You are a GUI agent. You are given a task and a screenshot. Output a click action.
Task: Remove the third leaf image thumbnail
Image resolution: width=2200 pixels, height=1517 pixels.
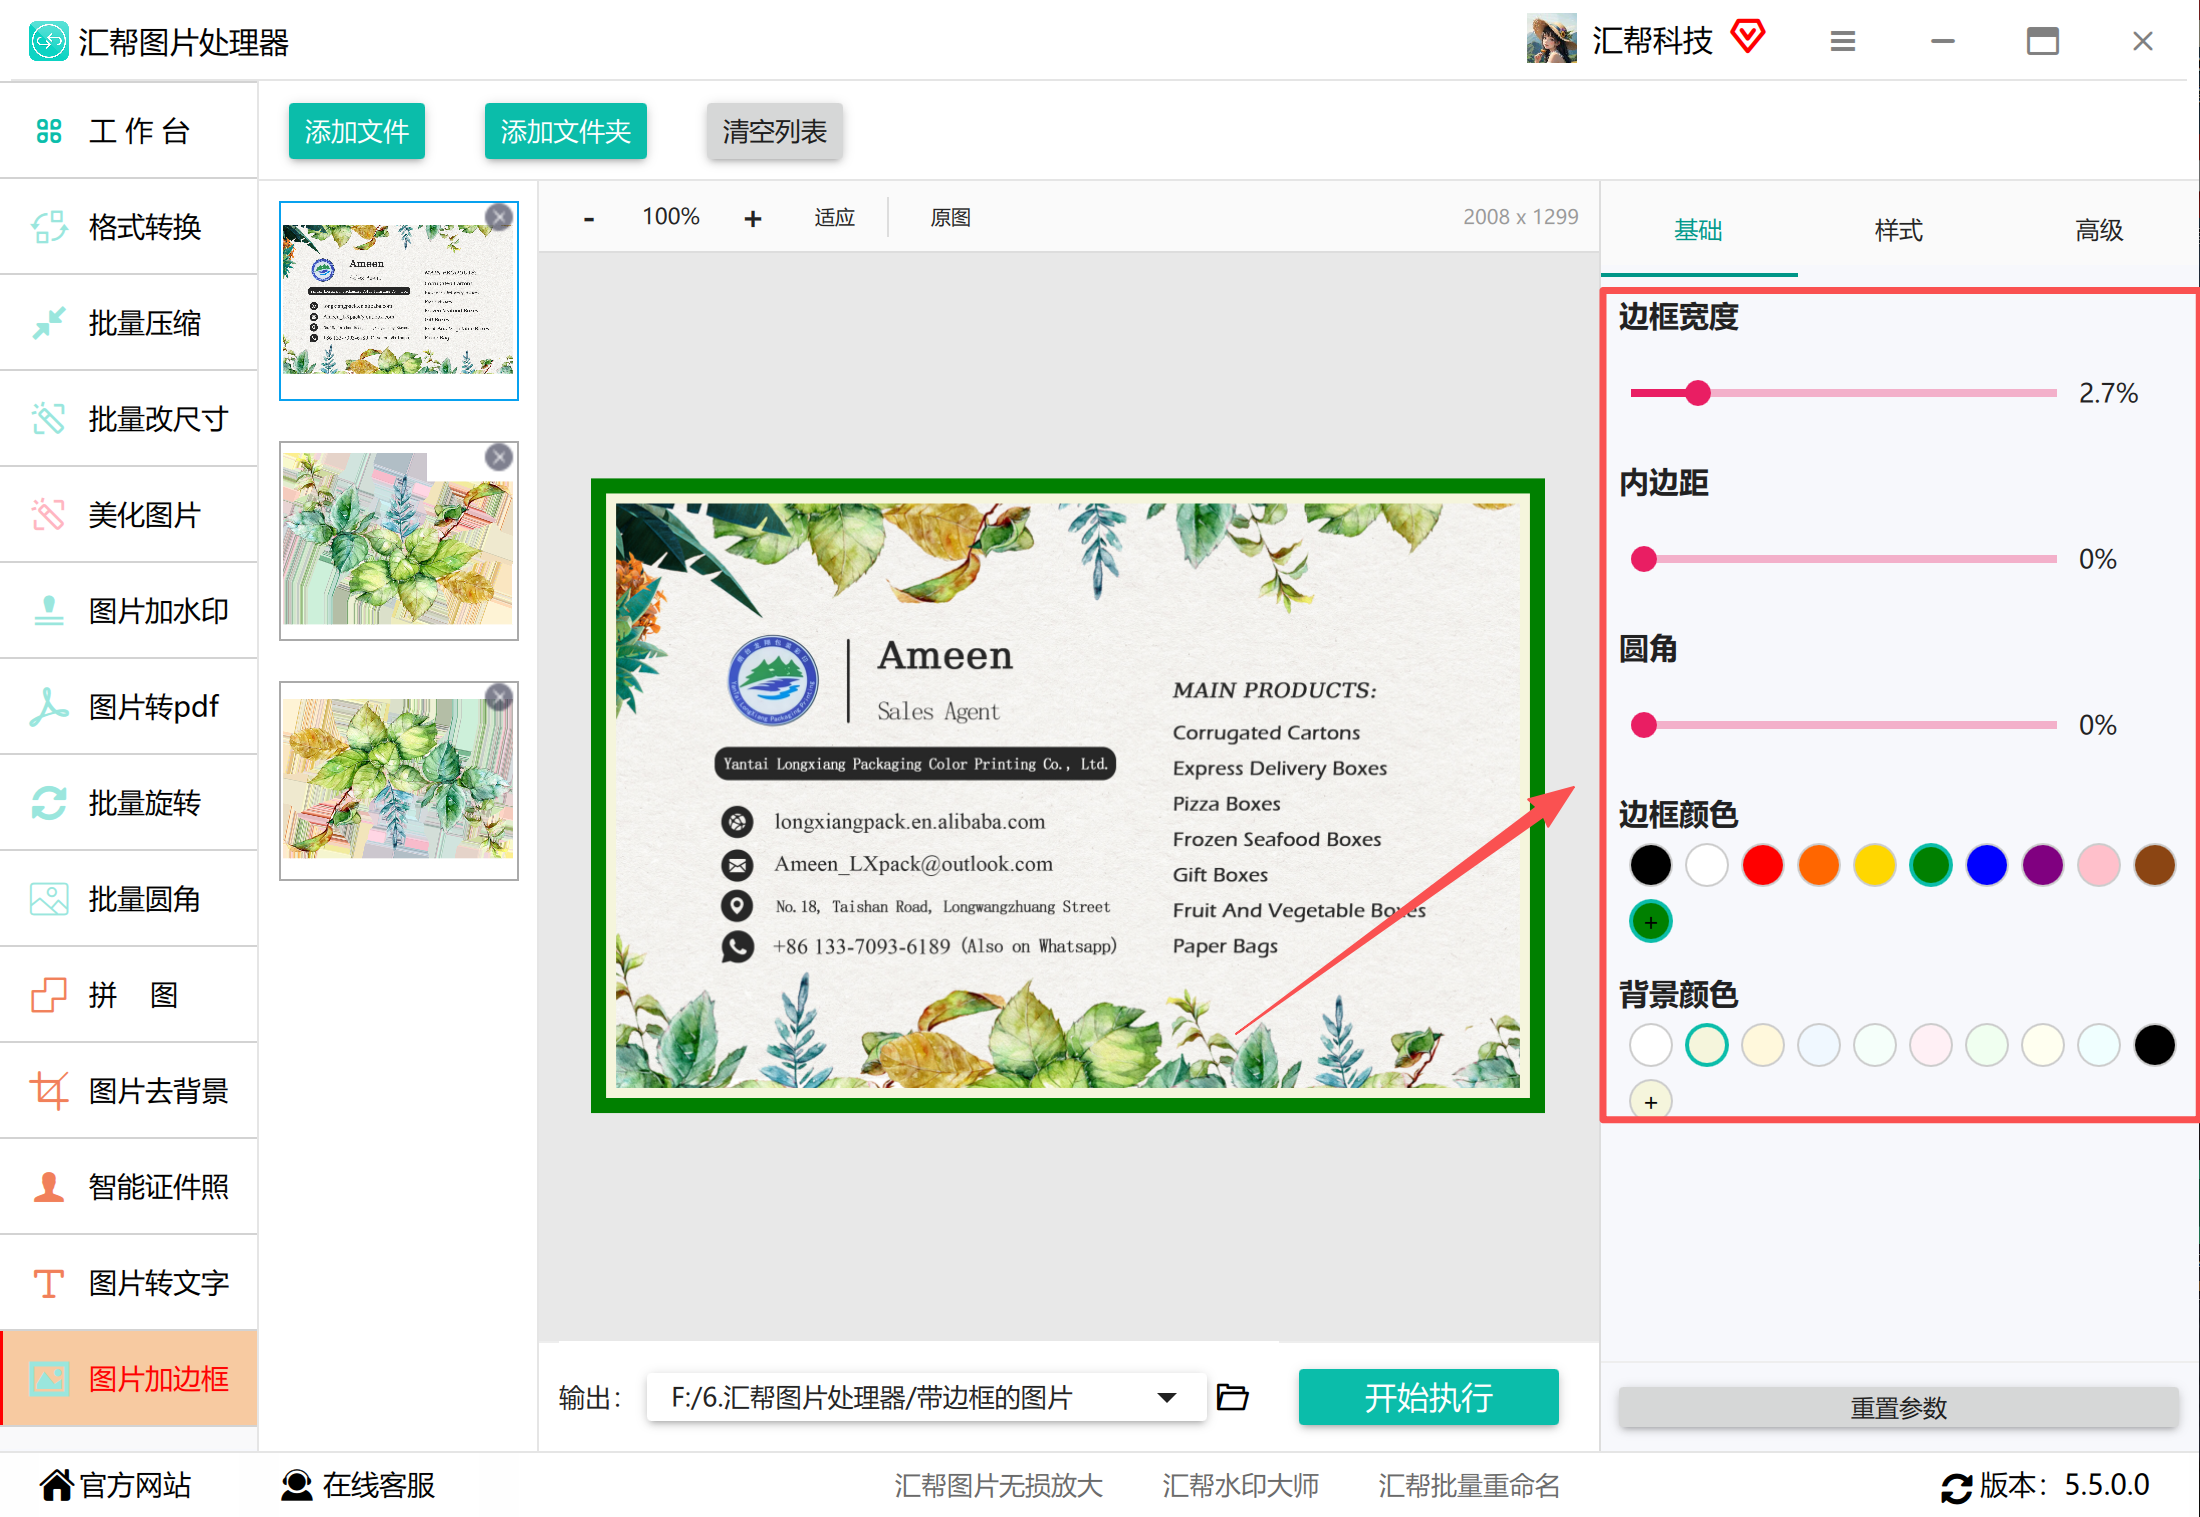[x=499, y=697]
